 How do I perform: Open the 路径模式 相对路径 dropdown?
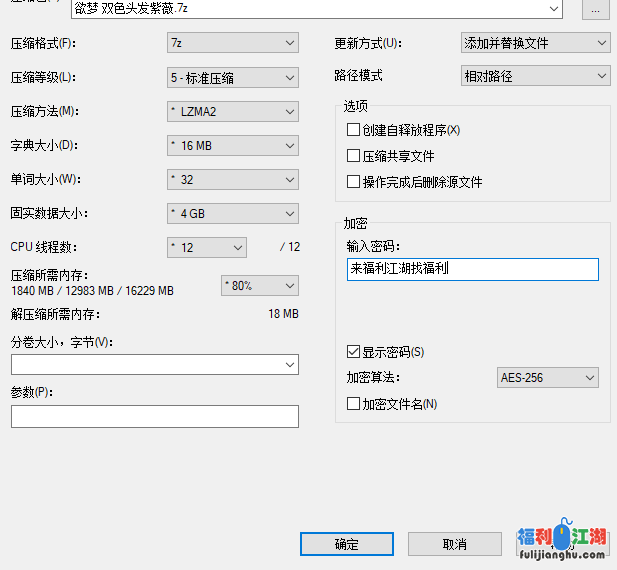[535, 75]
